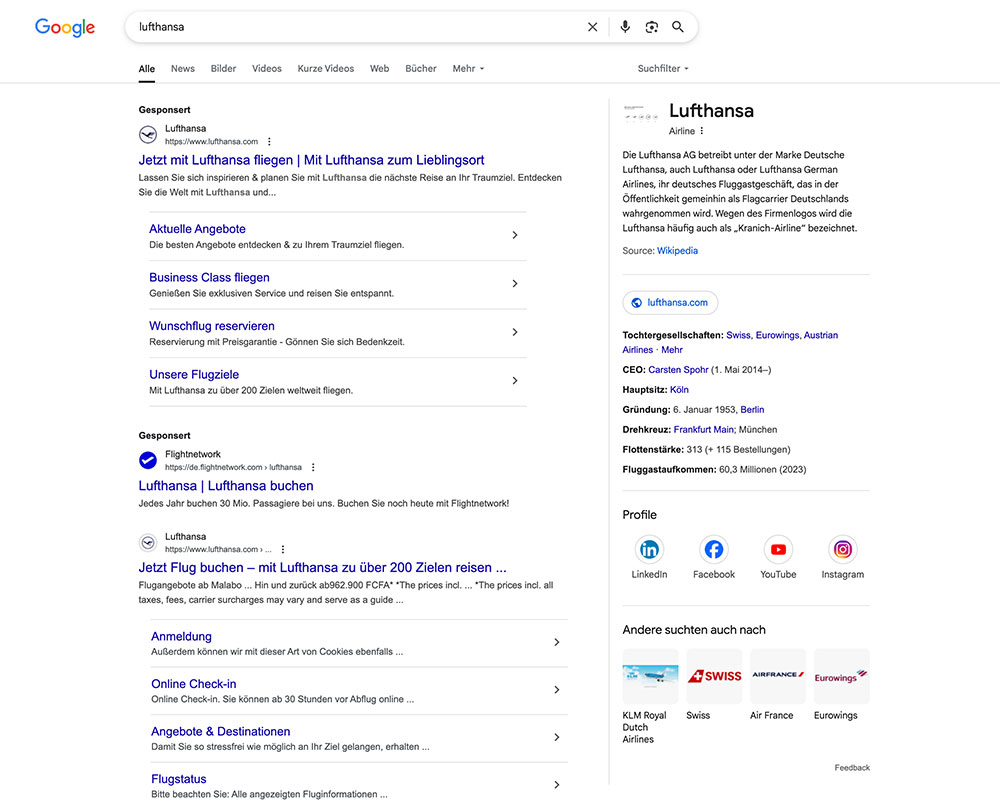Select KLM Royal Dutch Airlines thumbnail
Screen dimensions: 1000x811
pyautogui.click(x=651, y=676)
